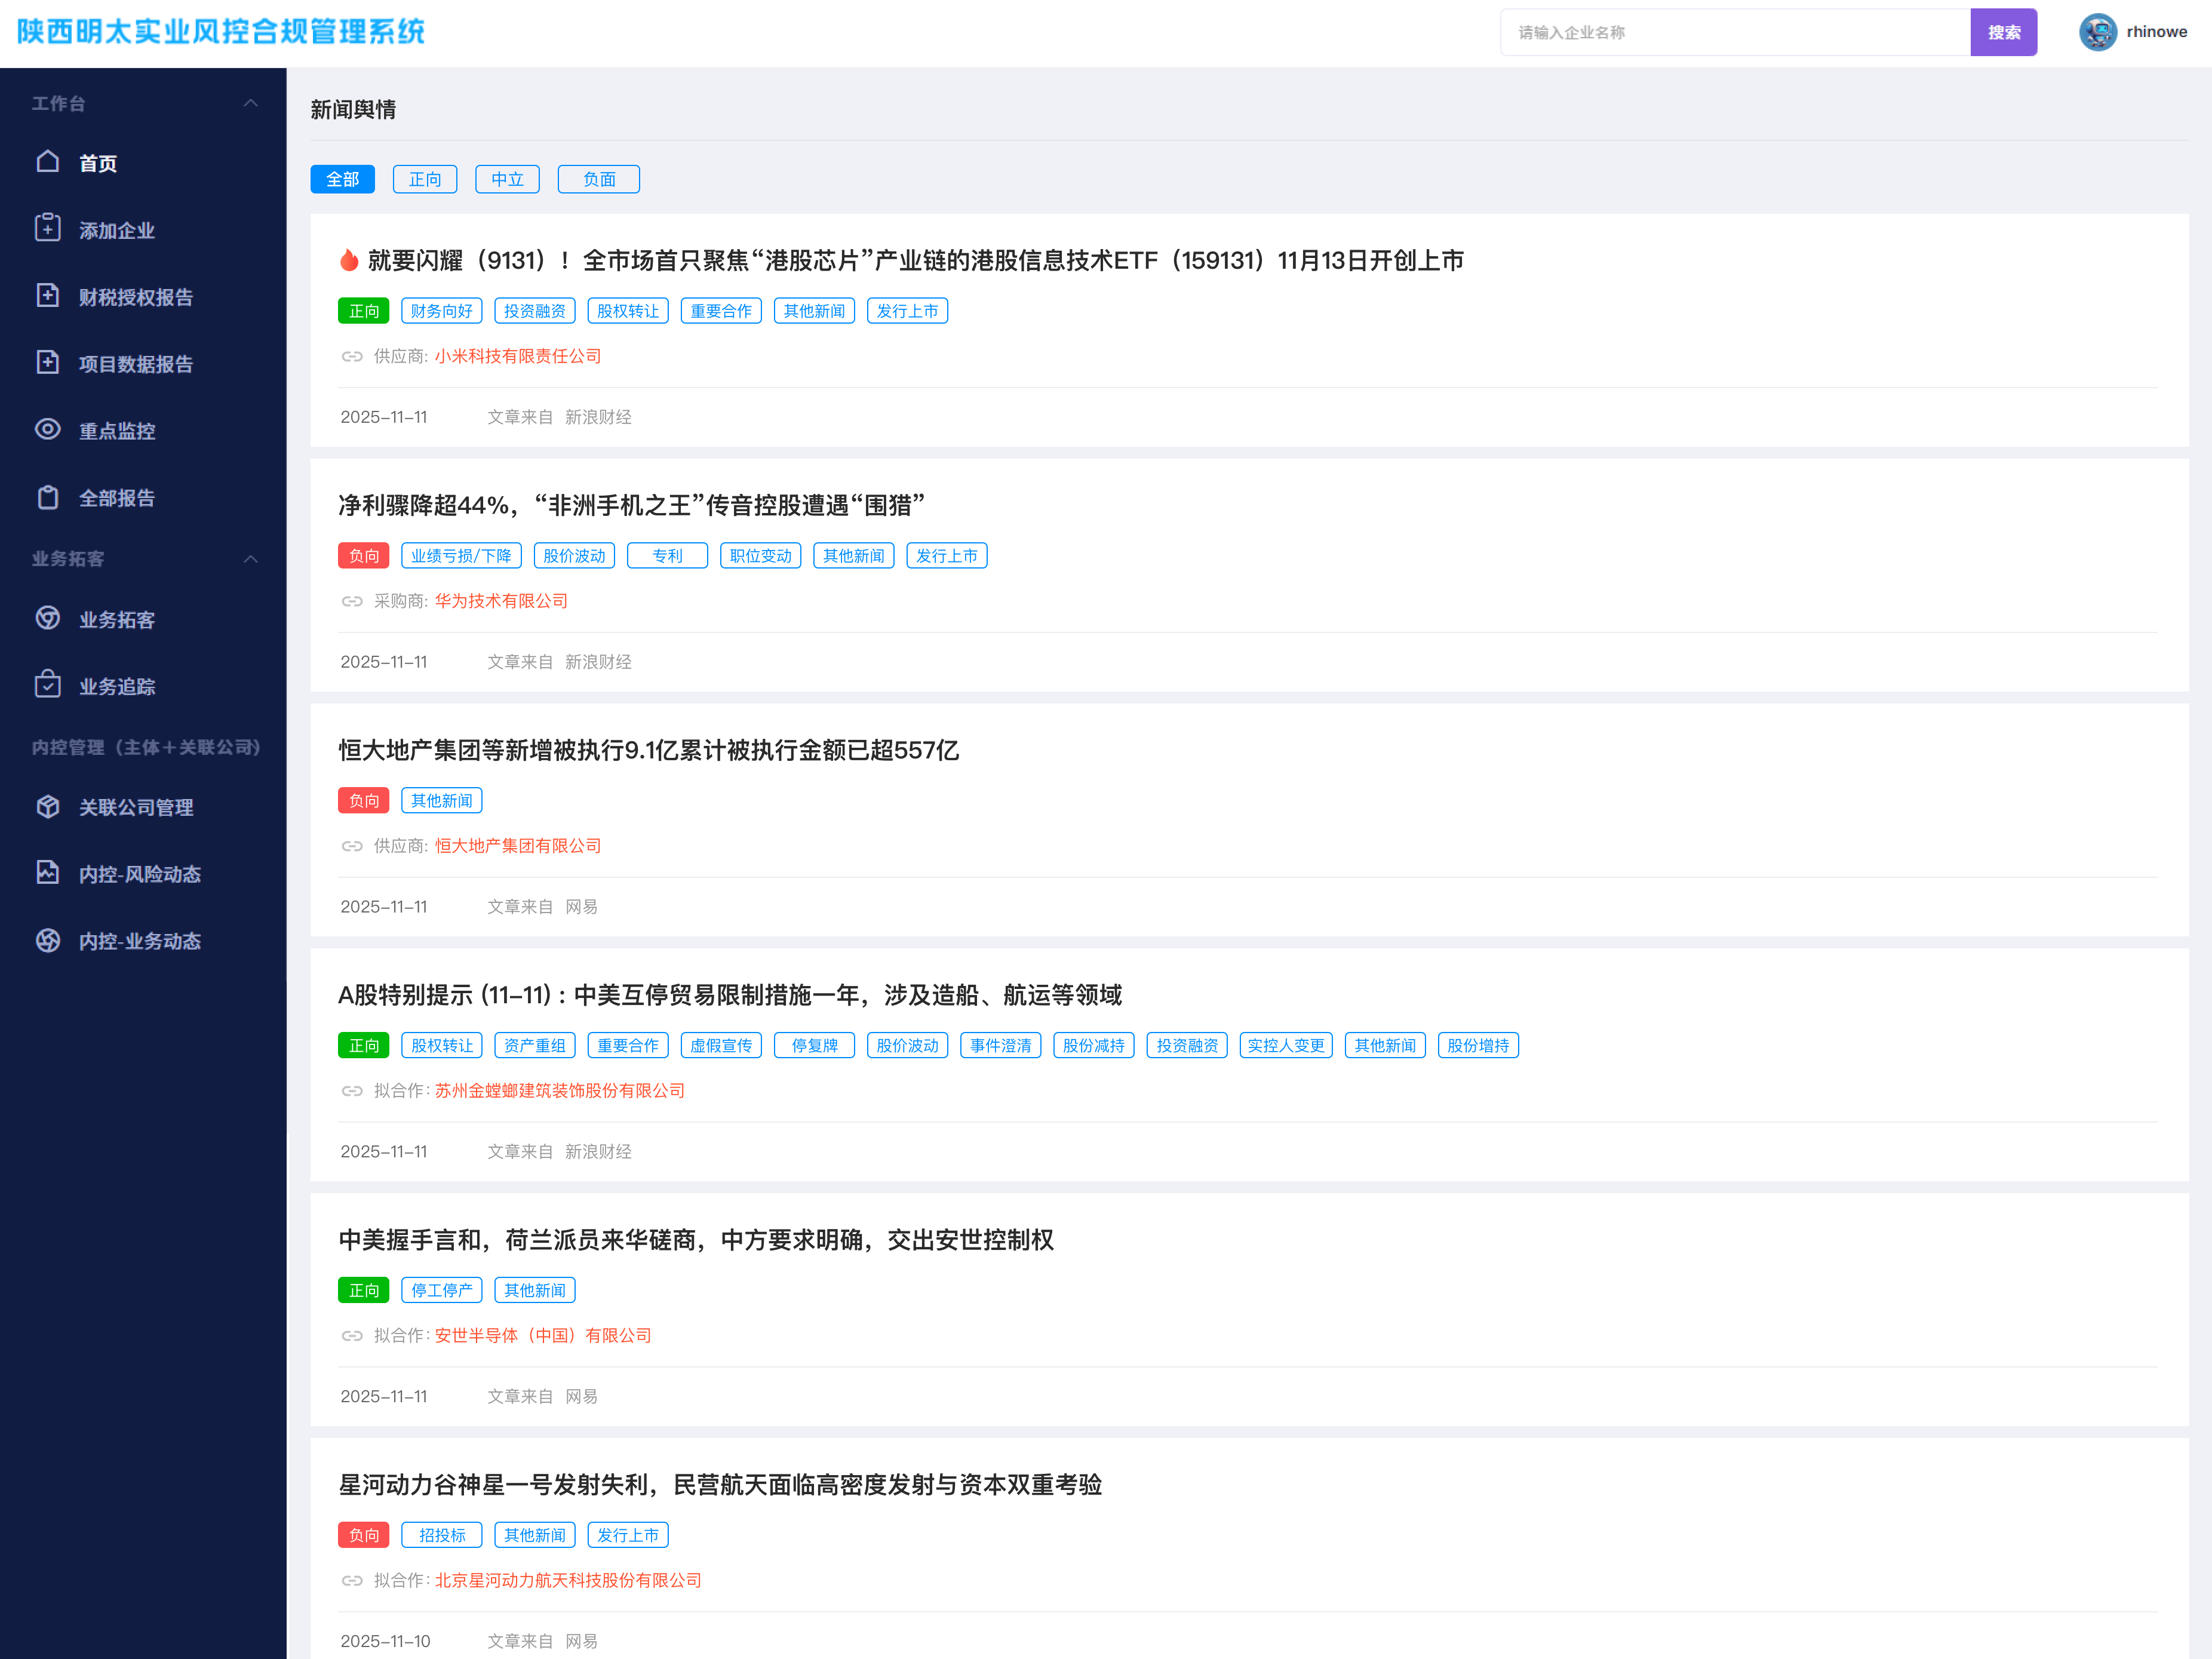
Task: Click the 关联公司管理 cube icon
Action: pos(47,806)
